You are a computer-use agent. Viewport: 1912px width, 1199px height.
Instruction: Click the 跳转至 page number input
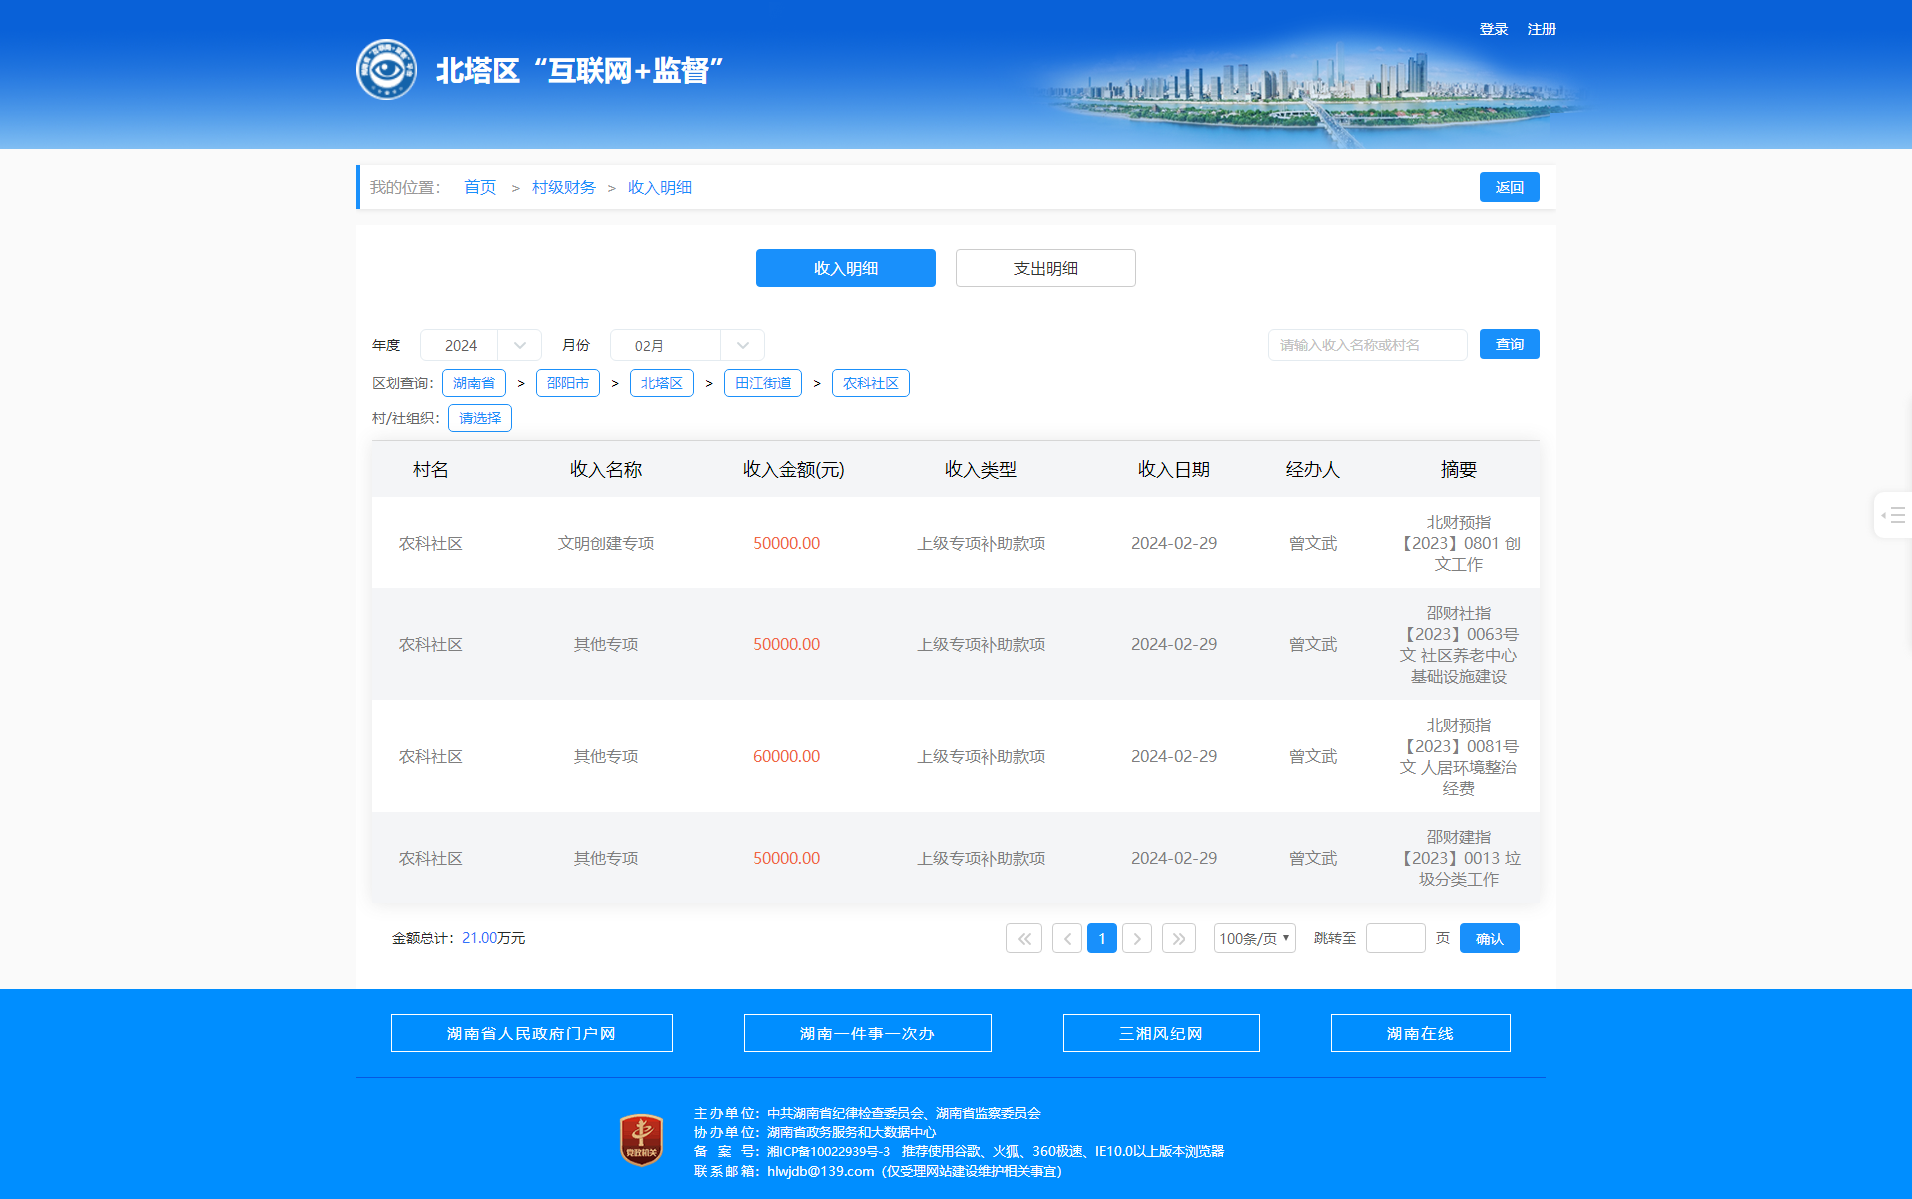click(1395, 938)
